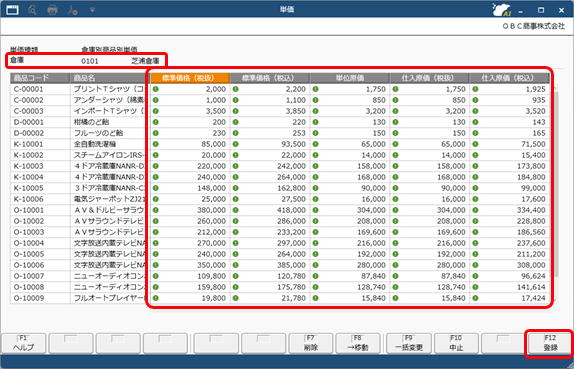Click the 128,740 unit cost in 単位原価 column
Screen dimensions: 574x369
tap(350, 287)
